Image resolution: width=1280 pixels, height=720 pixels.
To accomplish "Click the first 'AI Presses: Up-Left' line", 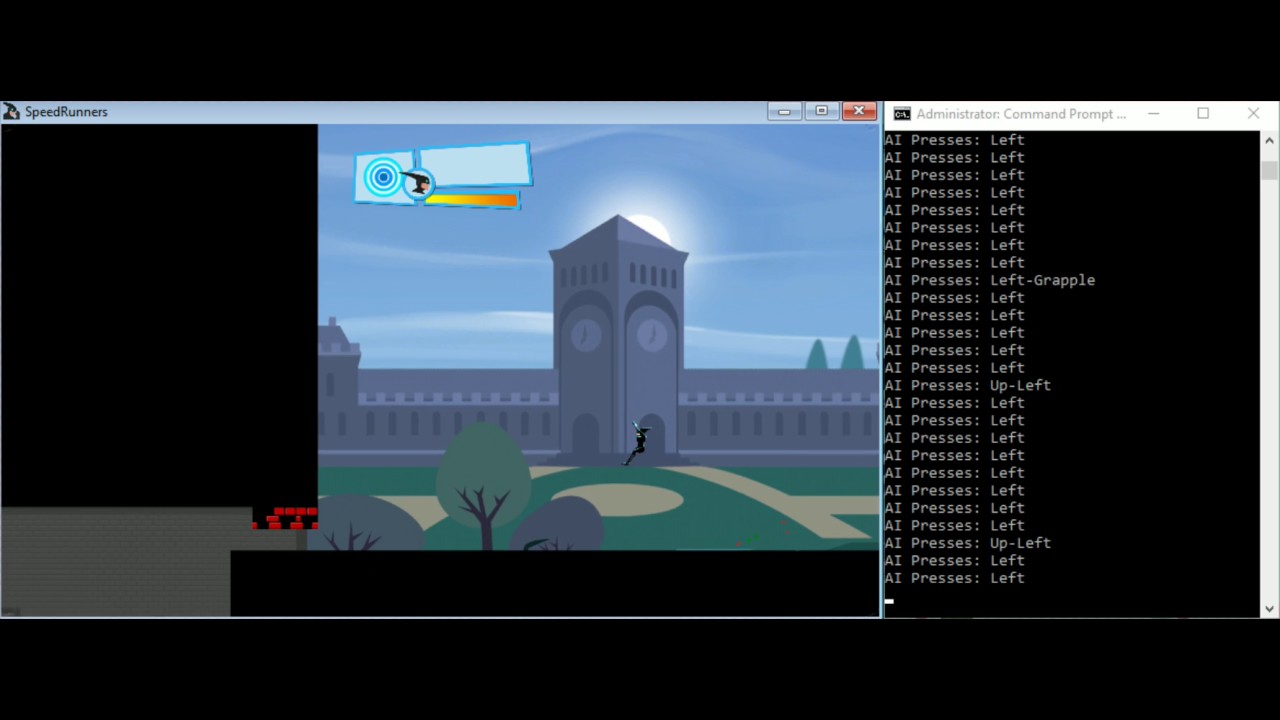I will click(967, 385).
